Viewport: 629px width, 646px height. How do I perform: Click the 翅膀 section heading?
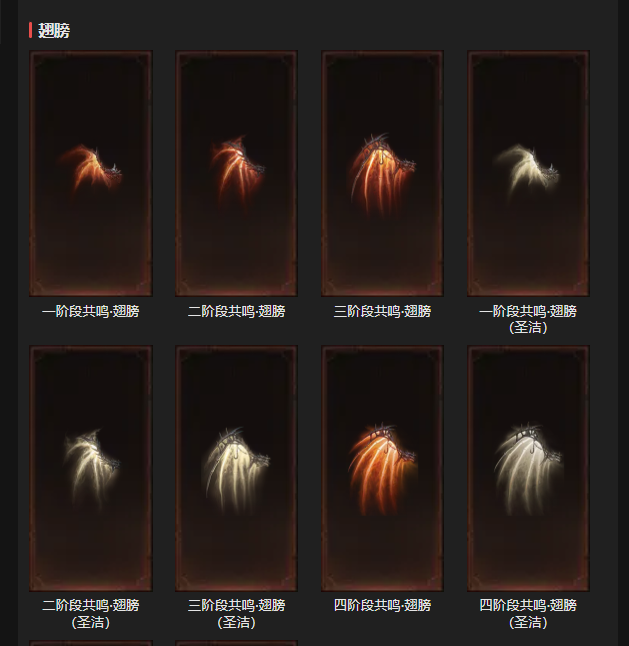pos(54,30)
